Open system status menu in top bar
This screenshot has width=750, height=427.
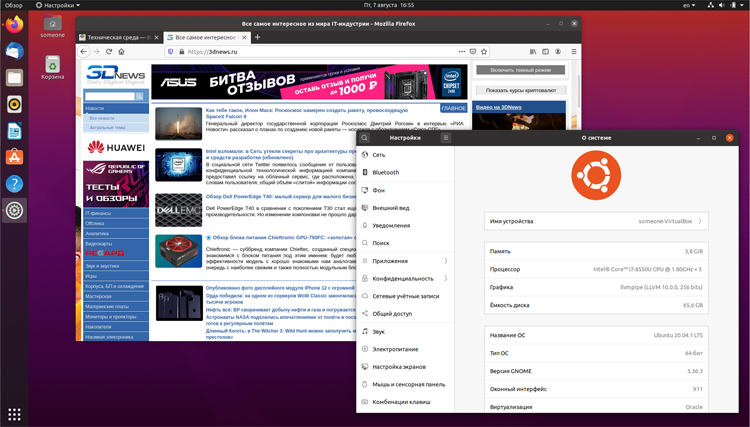coord(726,5)
